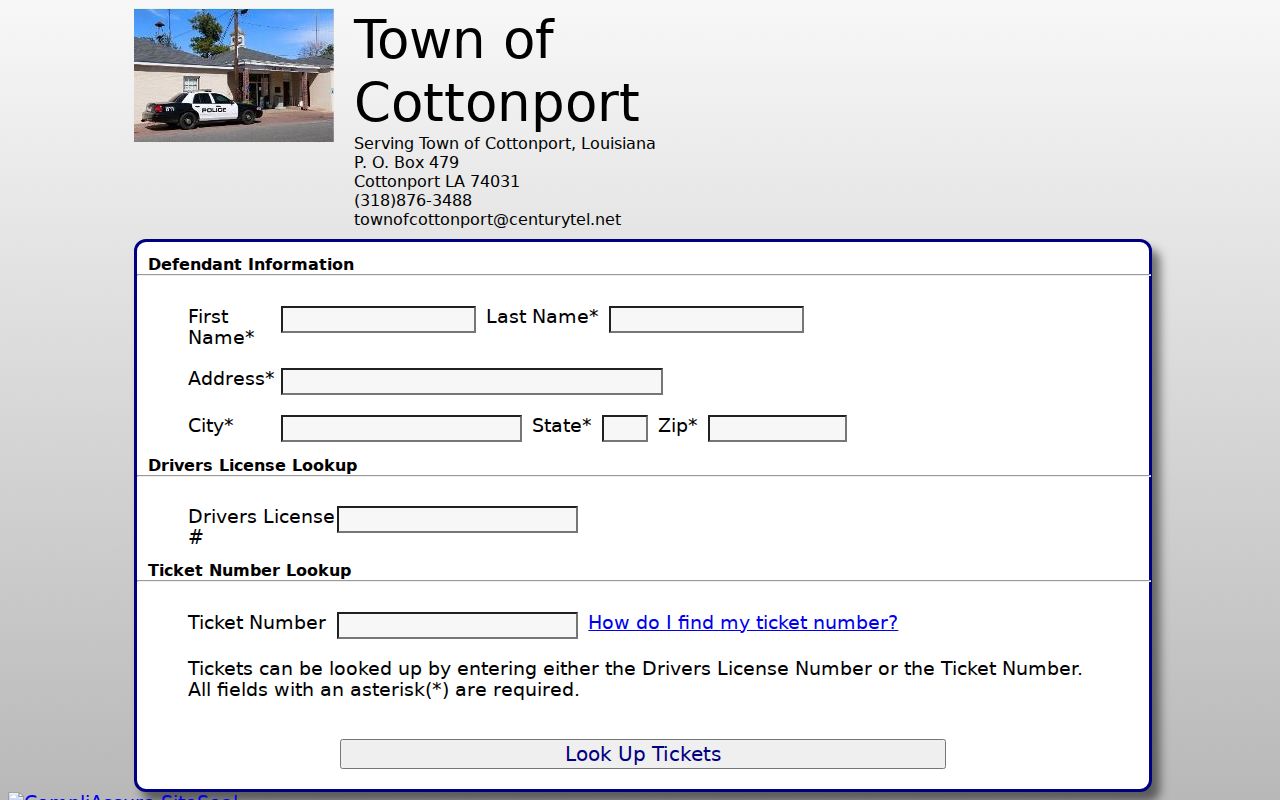Click the 'P. O. Box 479' text
Image resolution: width=1280 pixels, height=800 pixels.
tap(406, 162)
